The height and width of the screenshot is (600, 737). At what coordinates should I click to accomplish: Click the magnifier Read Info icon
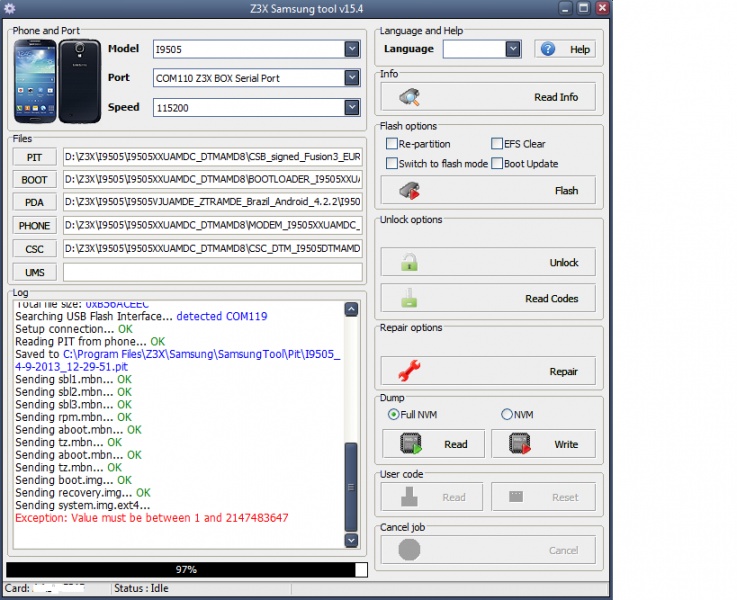(x=409, y=97)
